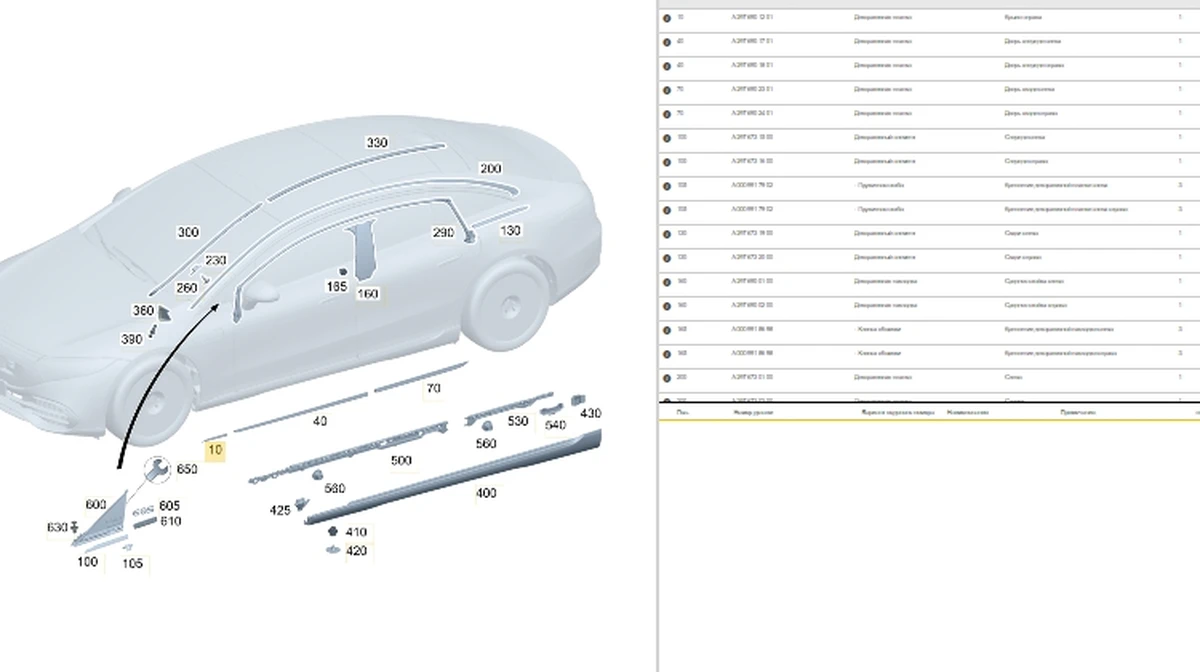The image size is (1200, 672).
Task: Click the wrench icon next to callout 650
Action: (x=156, y=469)
